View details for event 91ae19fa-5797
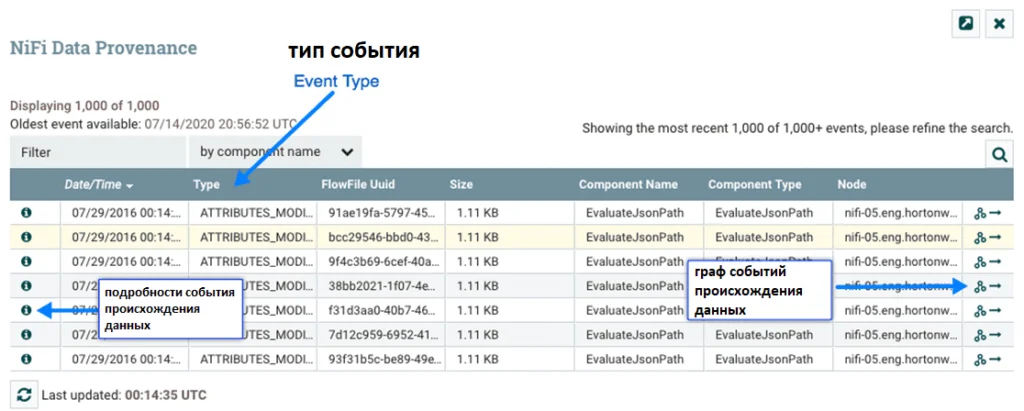The image size is (1024, 411). (x=26, y=212)
